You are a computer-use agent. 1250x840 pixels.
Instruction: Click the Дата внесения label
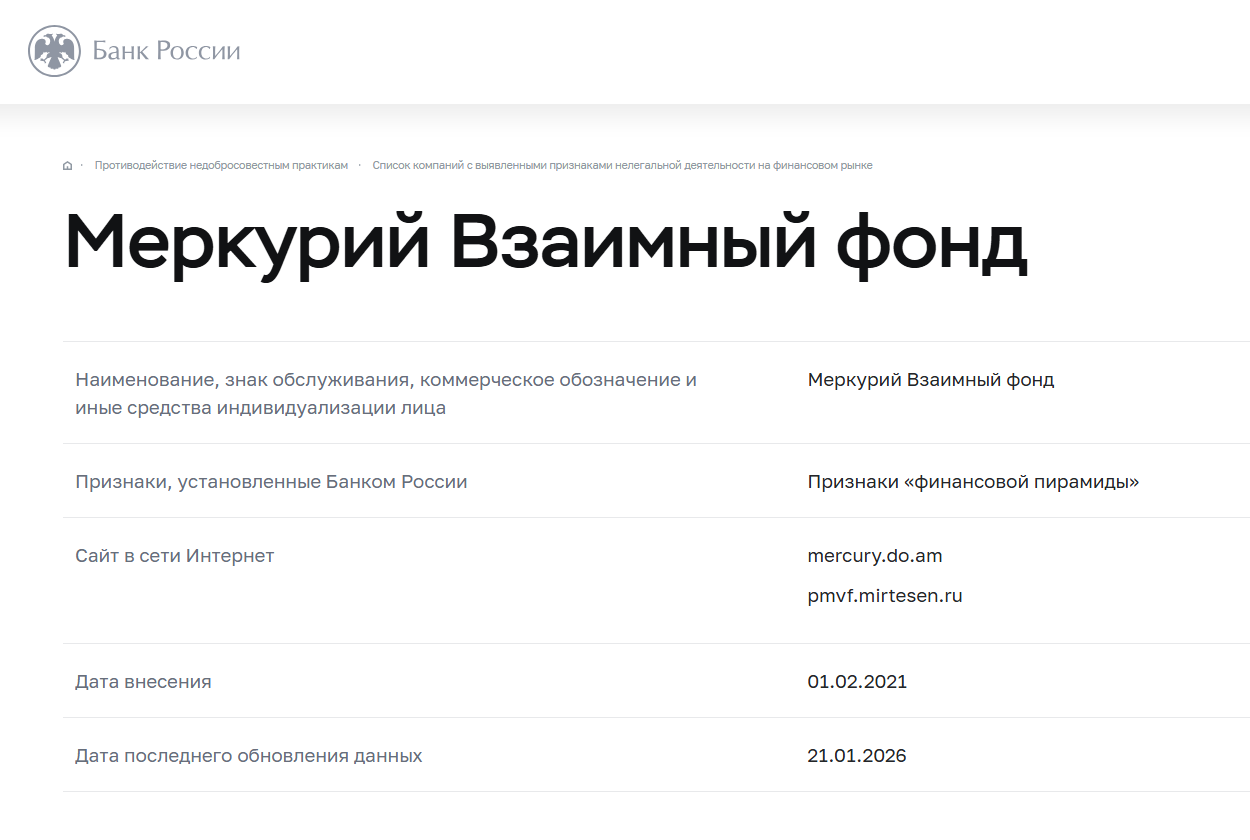[x=143, y=682]
